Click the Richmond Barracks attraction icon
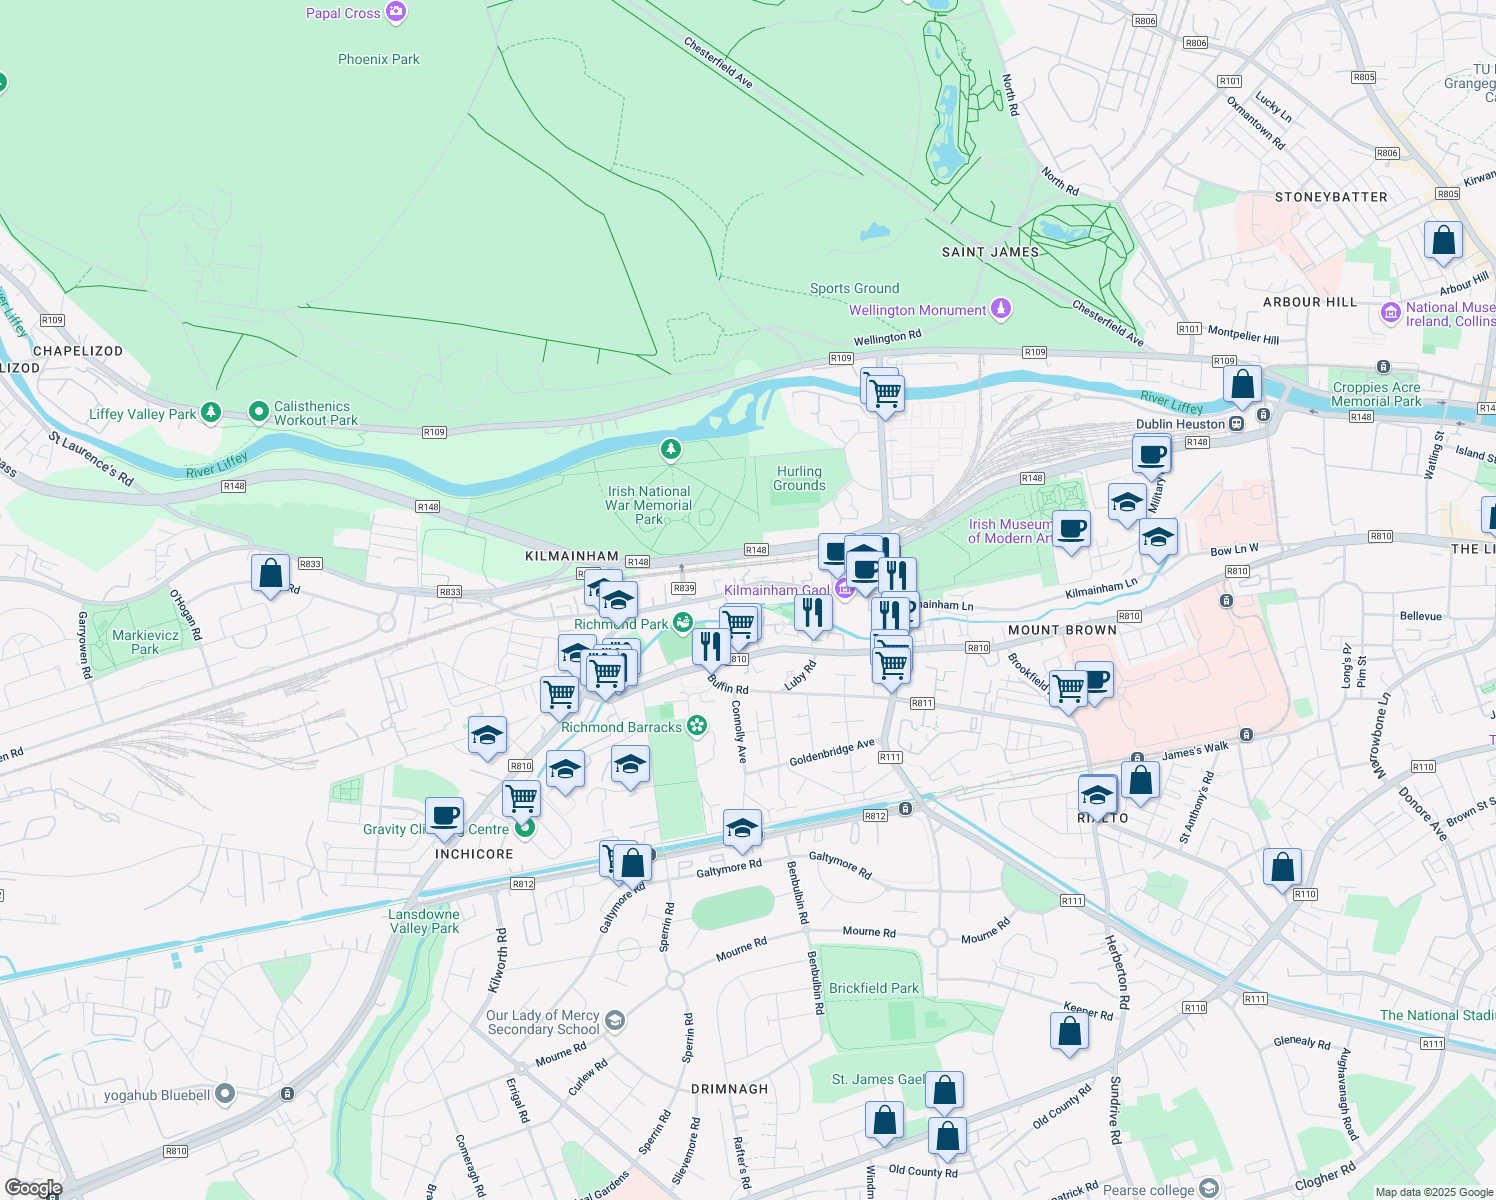This screenshot has height=1200, width=1496. (697, 726)
